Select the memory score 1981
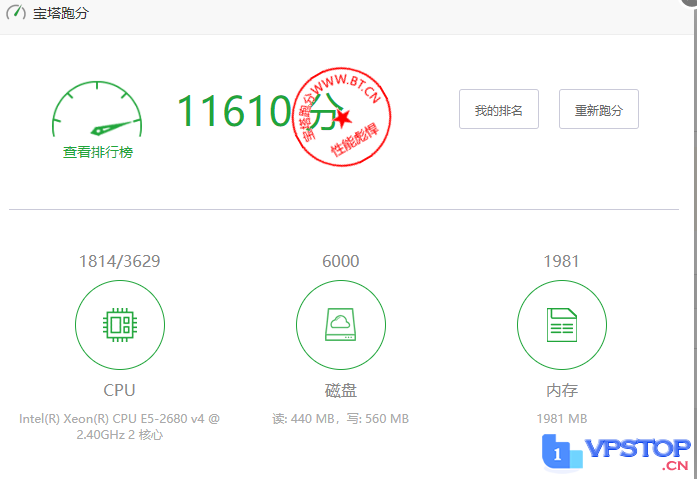697x479 pixels. pyautogui.click(x=561, y=261)
